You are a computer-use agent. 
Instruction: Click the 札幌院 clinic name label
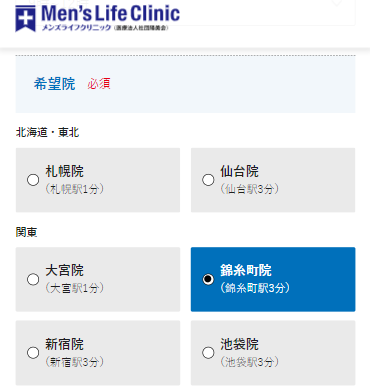64,171
